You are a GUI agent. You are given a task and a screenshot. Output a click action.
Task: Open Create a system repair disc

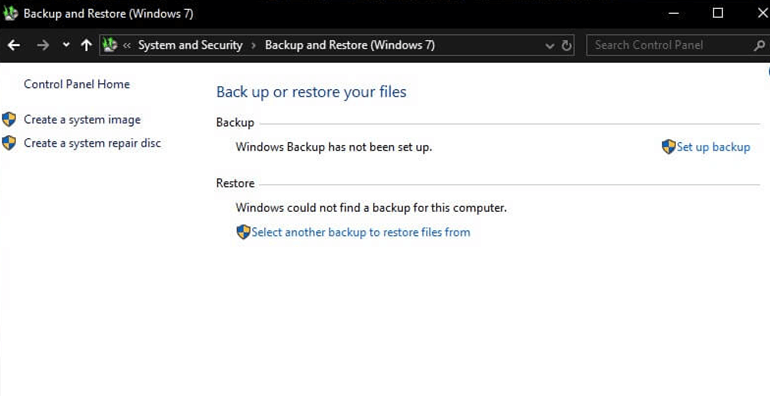pos(92,143)
